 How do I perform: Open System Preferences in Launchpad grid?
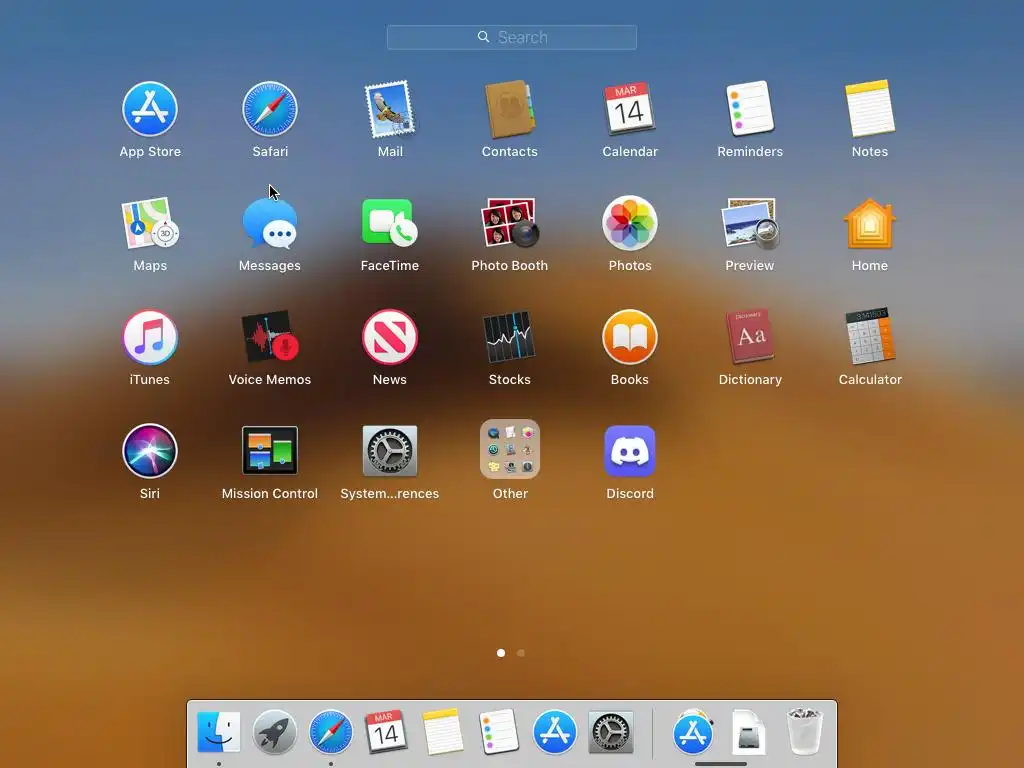(x=390, y=451)
